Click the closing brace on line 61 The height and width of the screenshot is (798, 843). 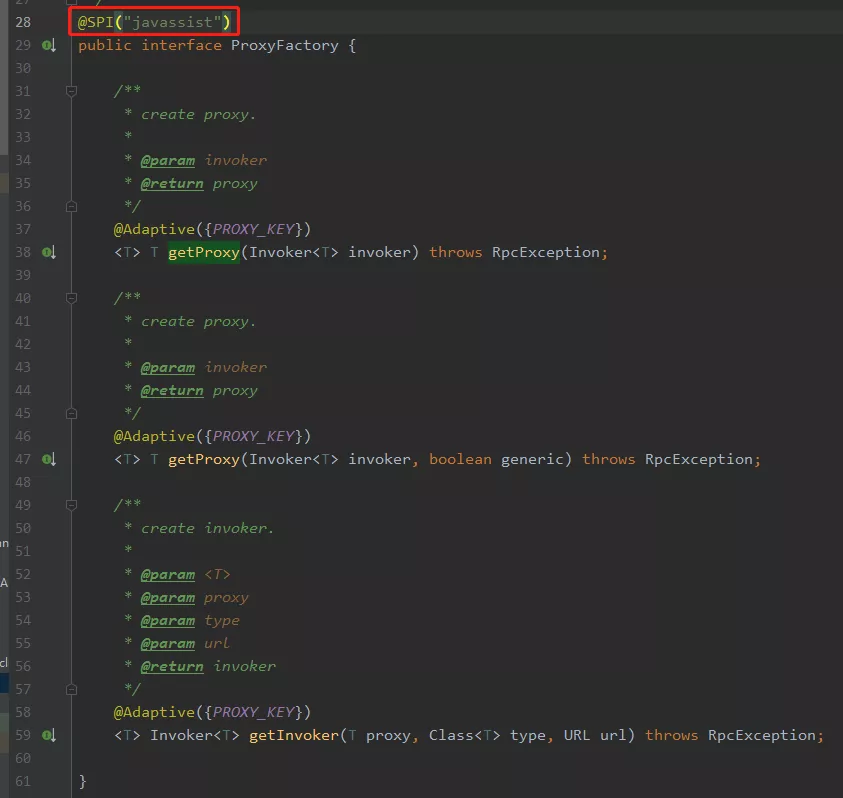click(x=82, y=781)
